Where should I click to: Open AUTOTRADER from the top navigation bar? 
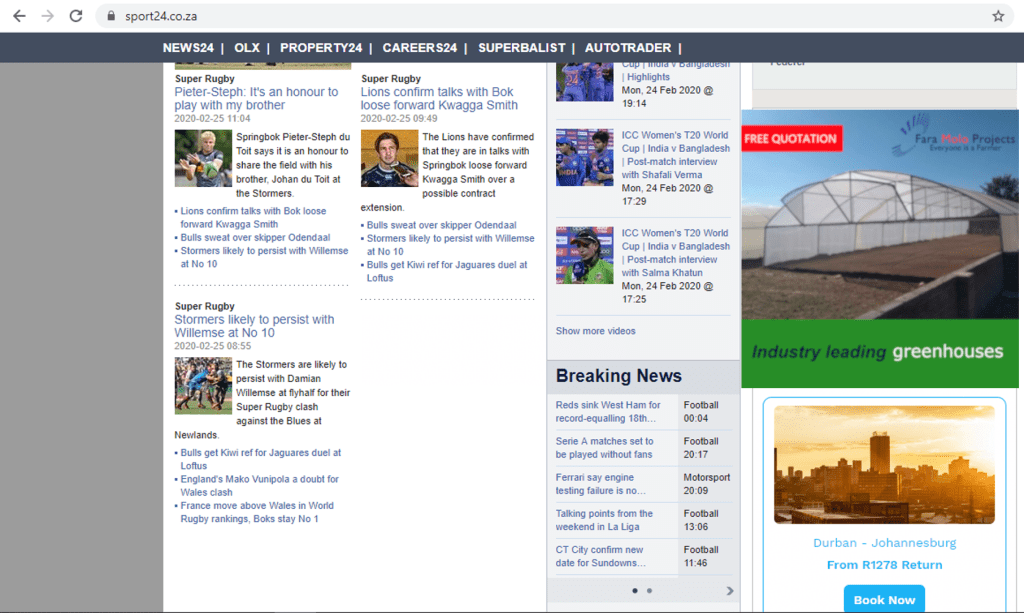[626, 48]
